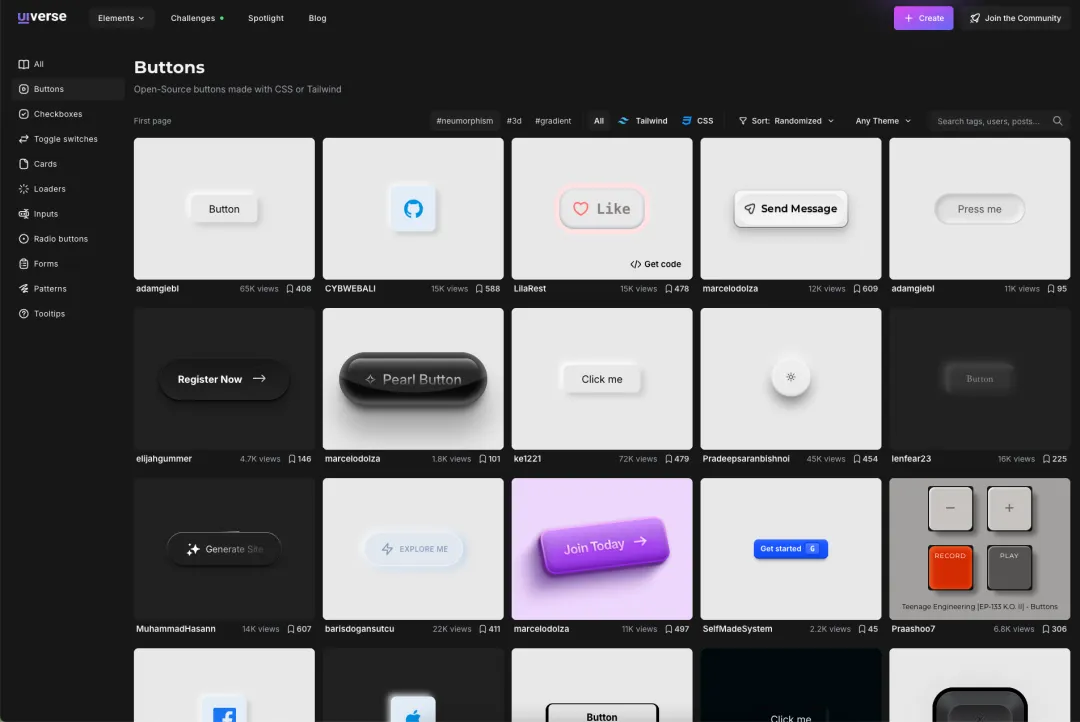Open author barisdogansutcu profile
1080x722 pixels.
tap(360, 629)
